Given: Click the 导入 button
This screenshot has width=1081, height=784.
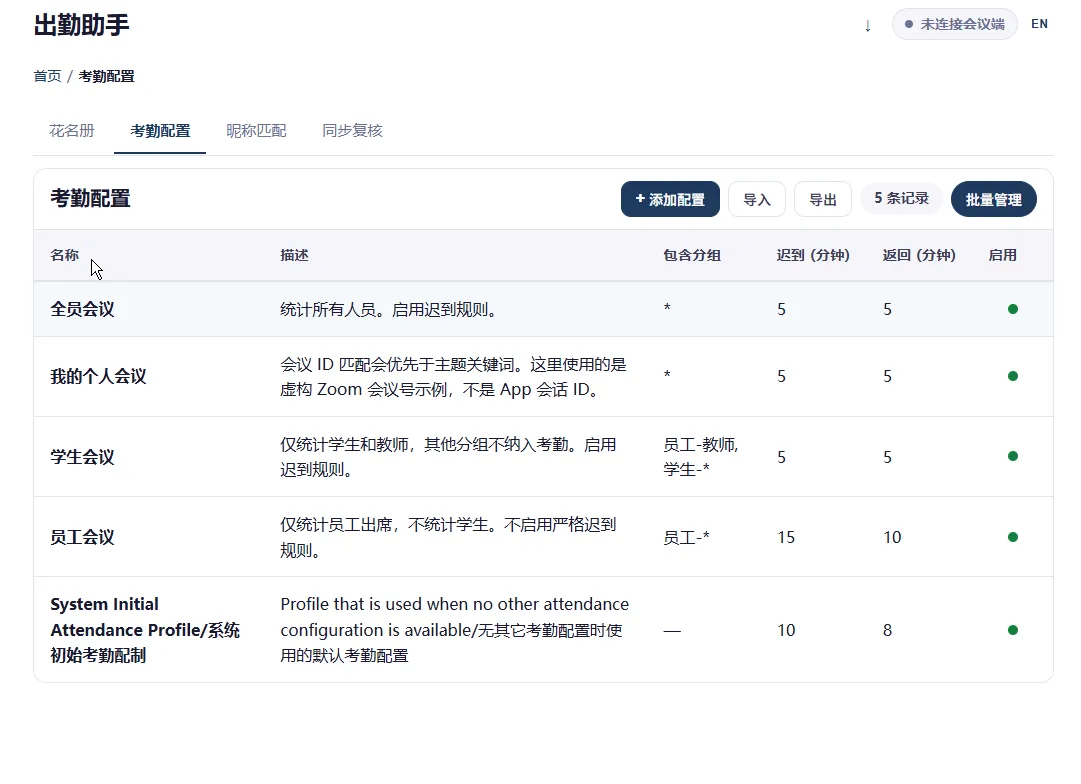Looking at the screenshot, I should pyautogui.click(x=756, y=199).
